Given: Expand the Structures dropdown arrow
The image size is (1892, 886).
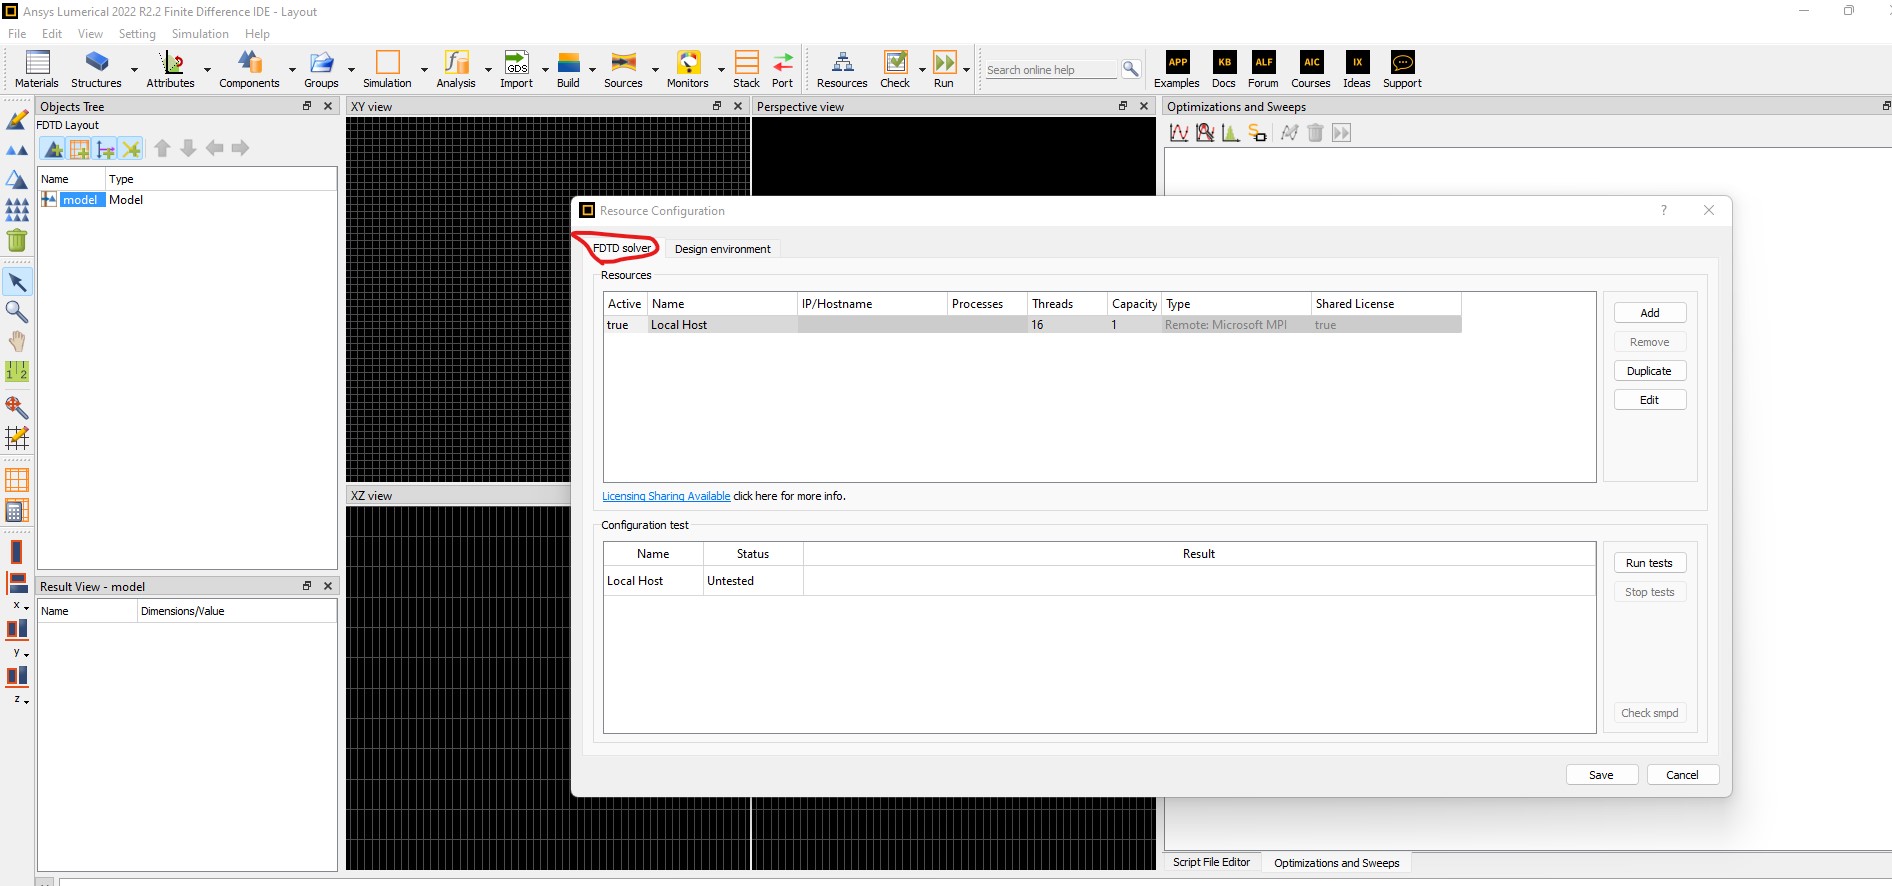Looking at the screenshot, I should click(134, 70).
